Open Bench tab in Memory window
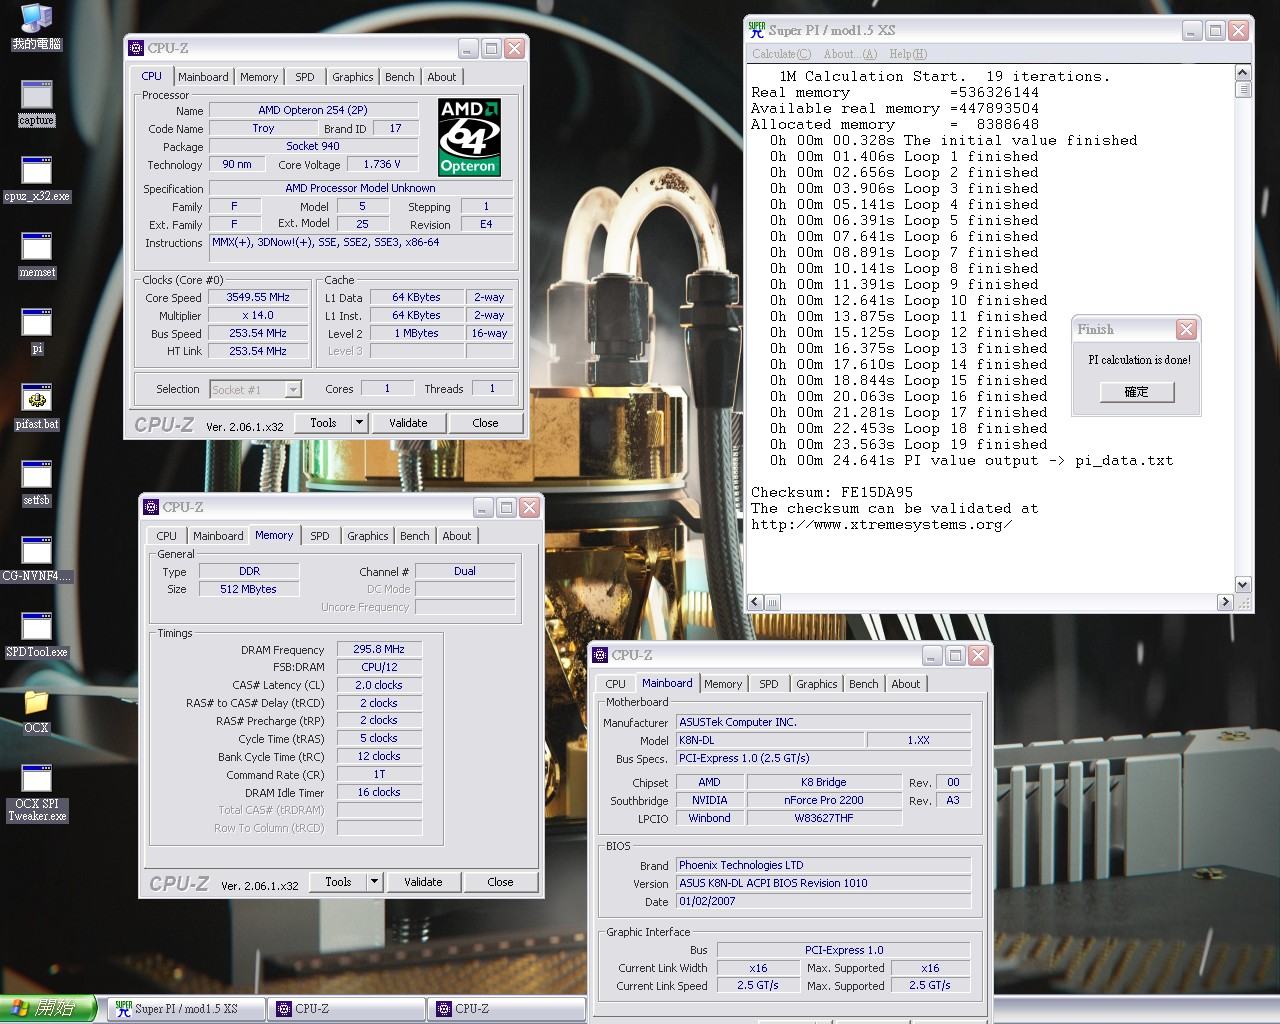The image size is (1280, 1024). tap(415, 536)
